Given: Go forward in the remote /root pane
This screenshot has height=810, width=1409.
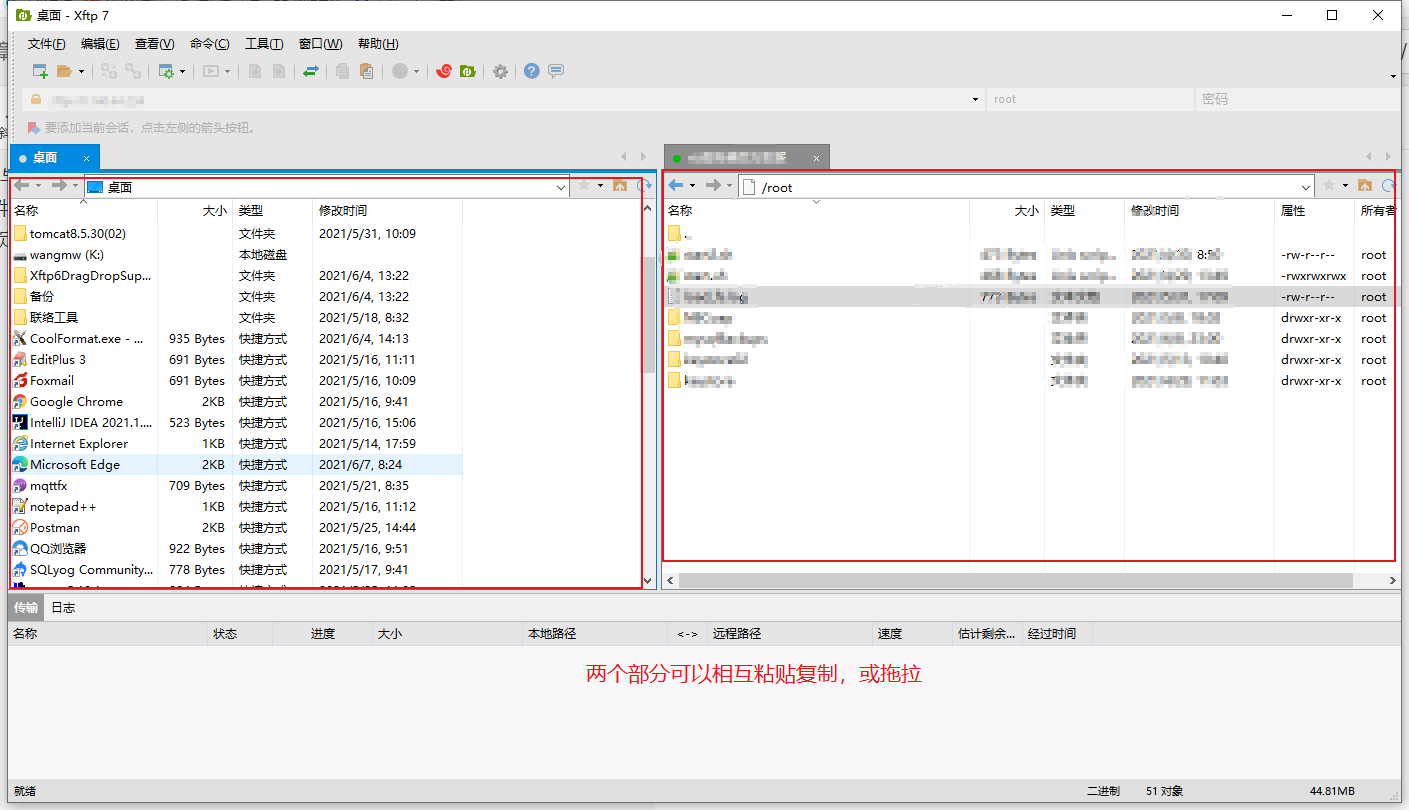Looking at the screenshot, I should pos(713,186).
